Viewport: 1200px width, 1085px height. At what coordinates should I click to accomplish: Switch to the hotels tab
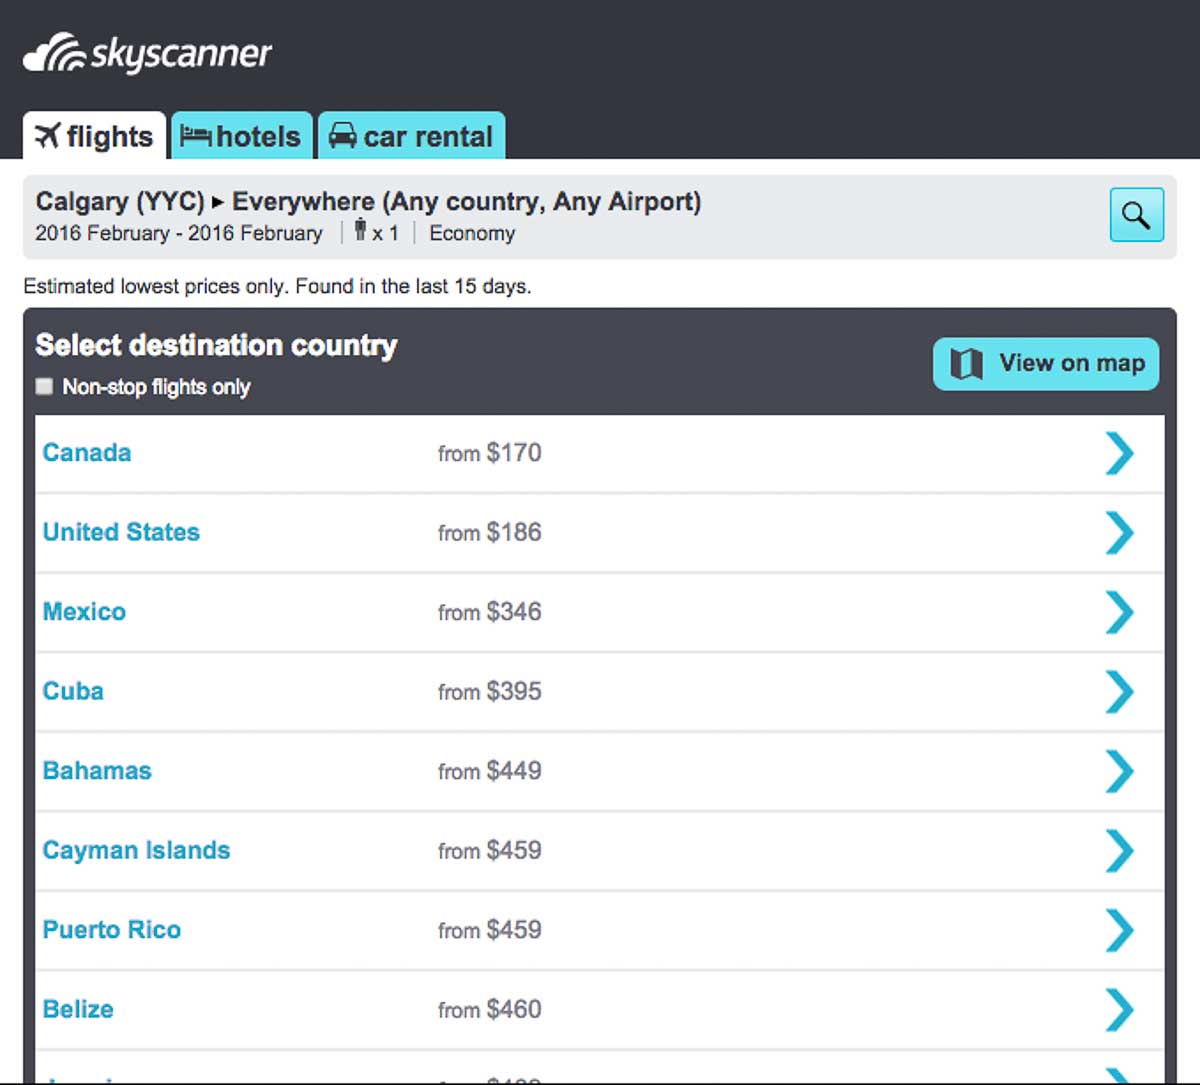click(241, 134)
